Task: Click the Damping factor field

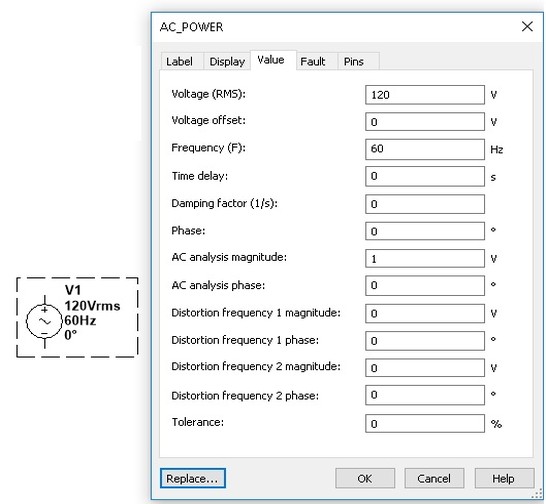Action: (x=425, y=204)
